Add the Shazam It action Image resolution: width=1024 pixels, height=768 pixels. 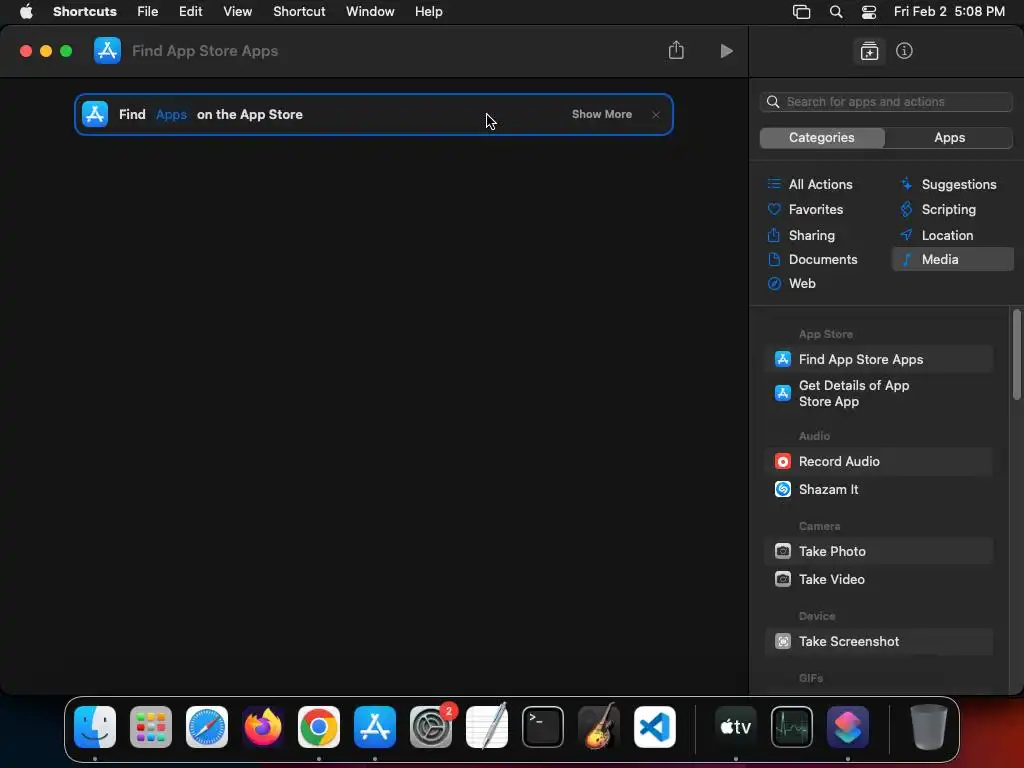coord(878,489)
